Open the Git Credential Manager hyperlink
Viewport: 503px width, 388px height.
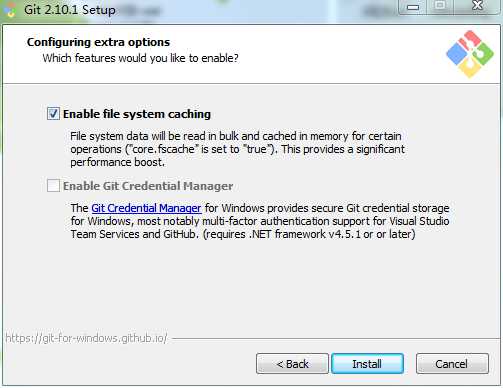146,208
